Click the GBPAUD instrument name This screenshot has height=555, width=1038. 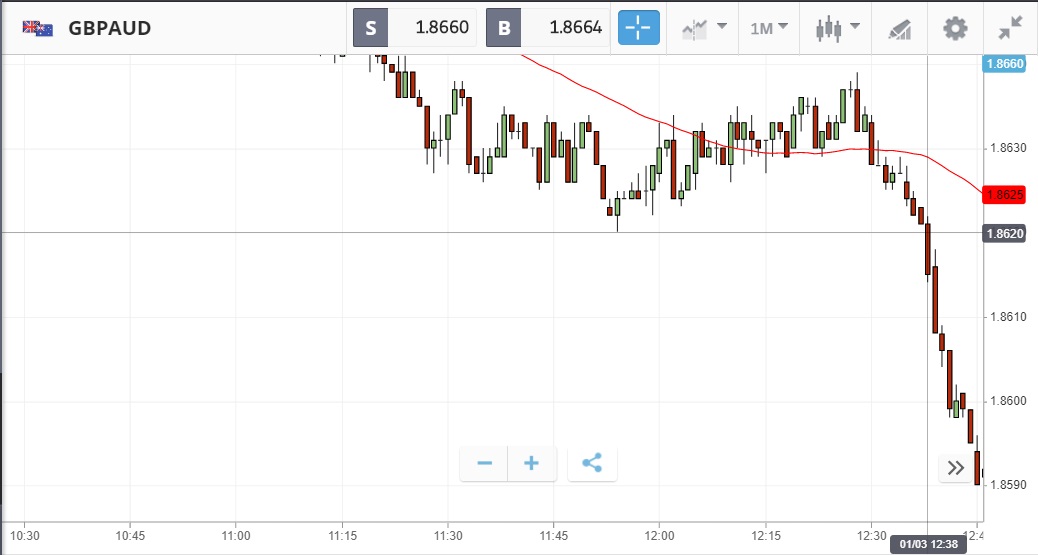pos(110,27)
